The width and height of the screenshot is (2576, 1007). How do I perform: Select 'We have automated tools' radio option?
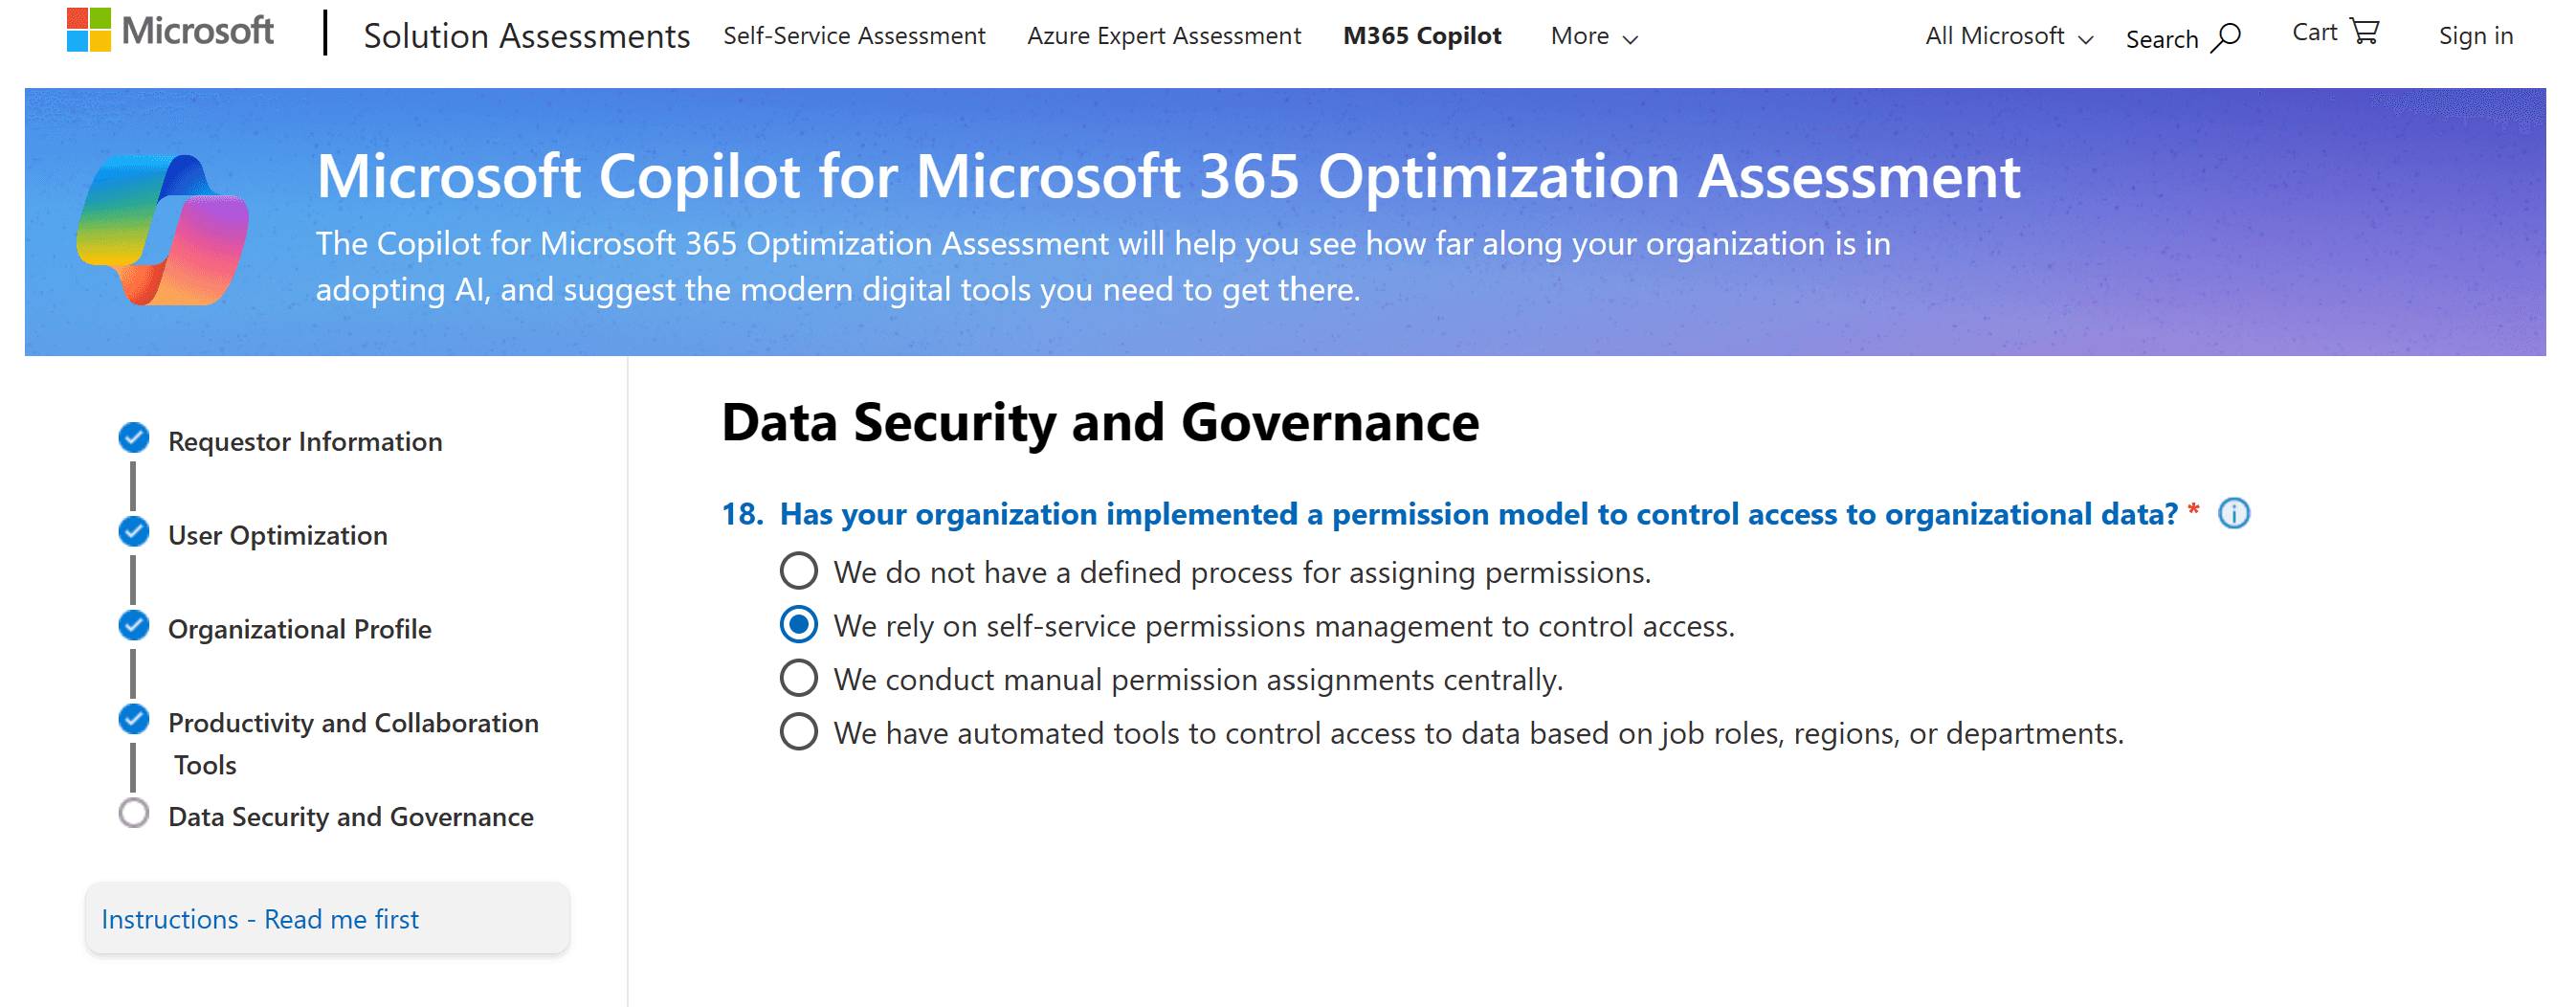click(798, 733)
